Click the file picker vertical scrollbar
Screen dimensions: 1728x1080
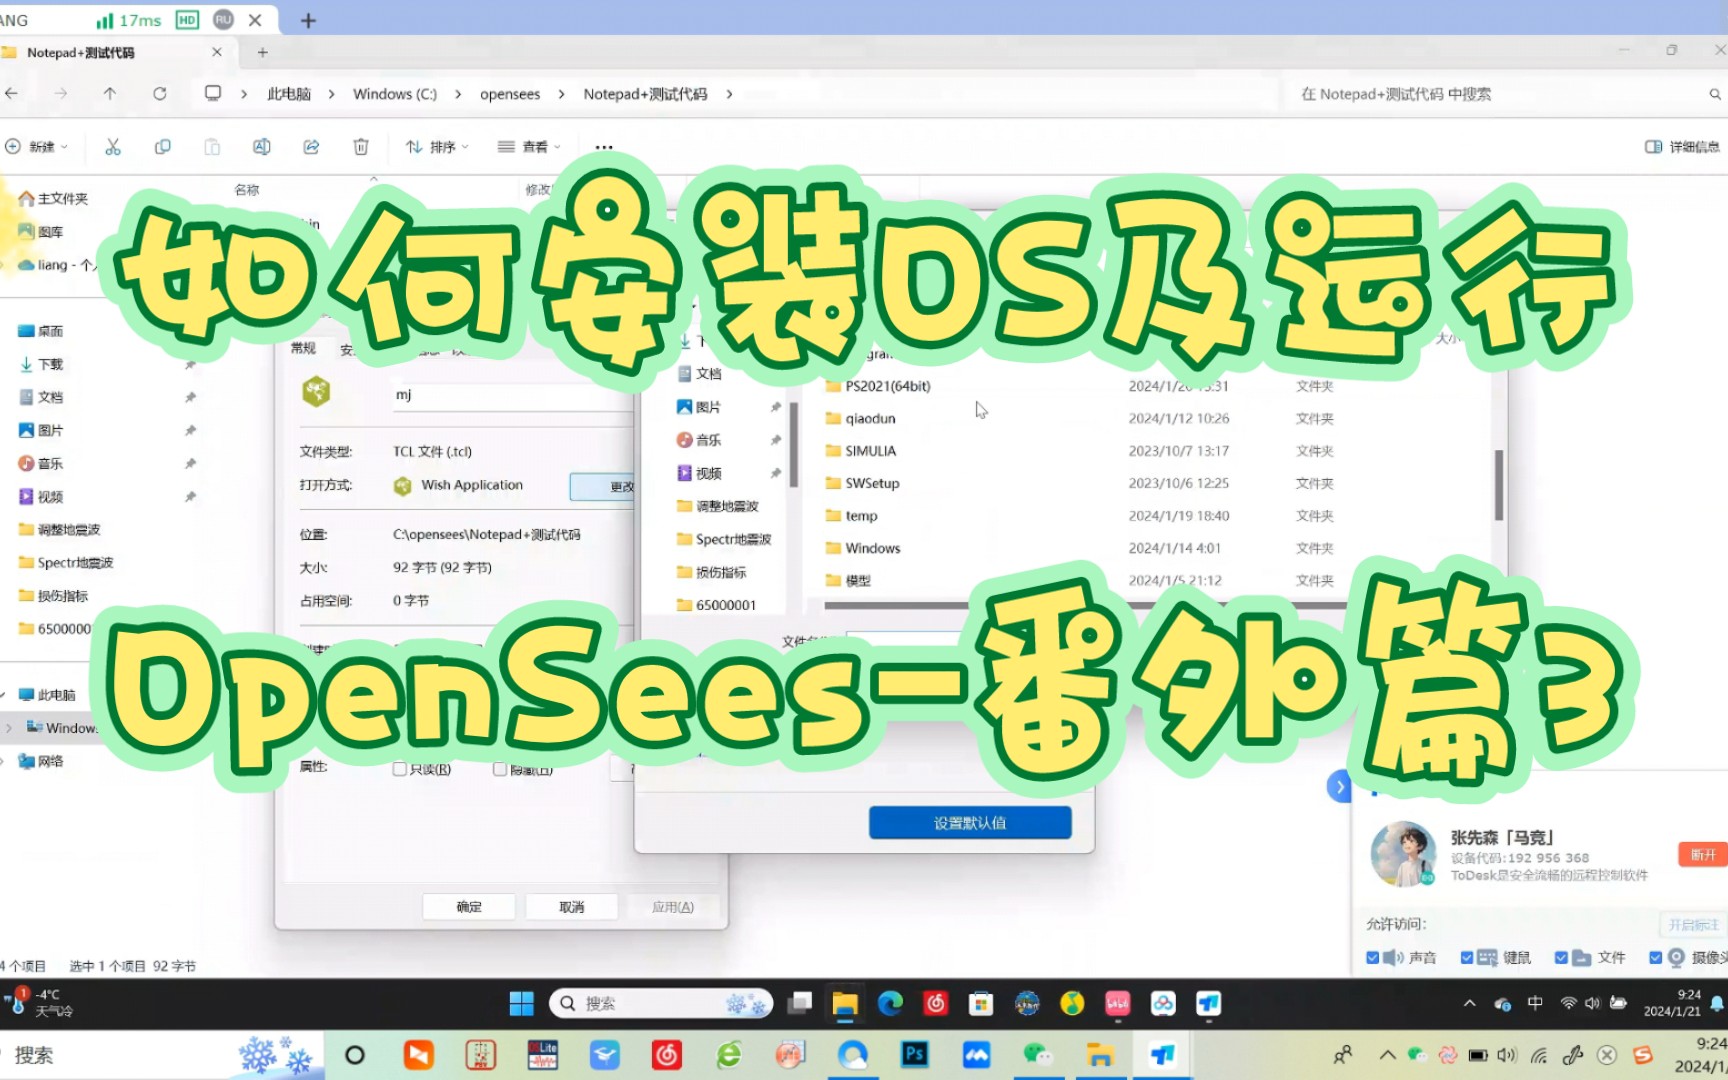coord(1499,485)
